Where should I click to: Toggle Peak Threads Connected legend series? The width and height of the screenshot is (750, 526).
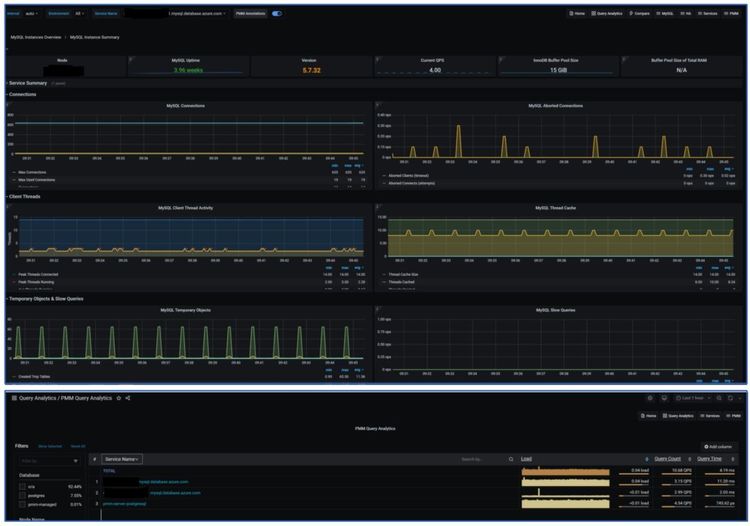[x=38, y=274]
